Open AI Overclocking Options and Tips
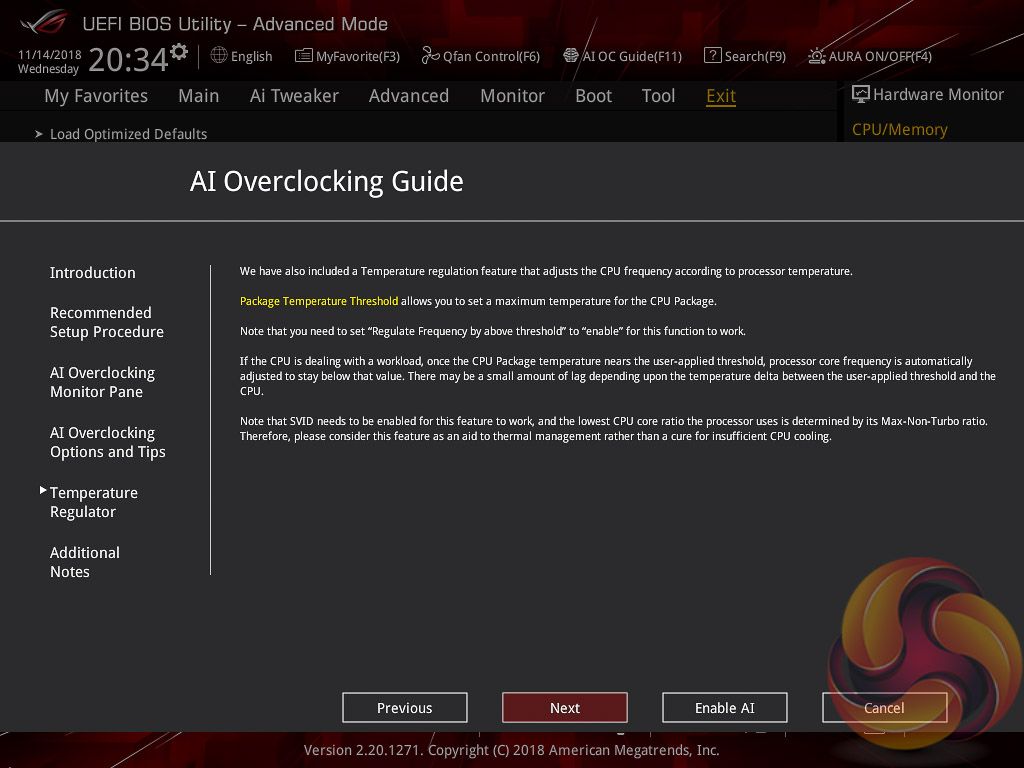1024x768 pixels. tap(107, 442)
